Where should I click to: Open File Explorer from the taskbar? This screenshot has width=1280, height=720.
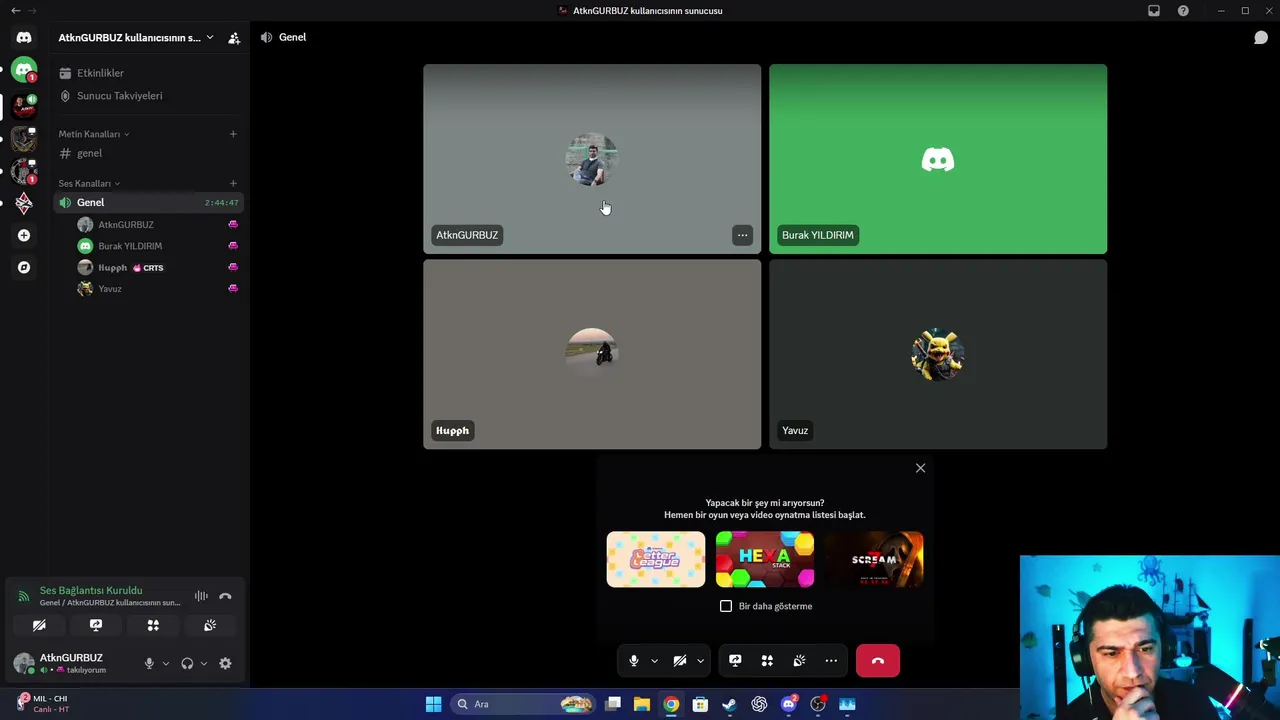coord(642,704)
